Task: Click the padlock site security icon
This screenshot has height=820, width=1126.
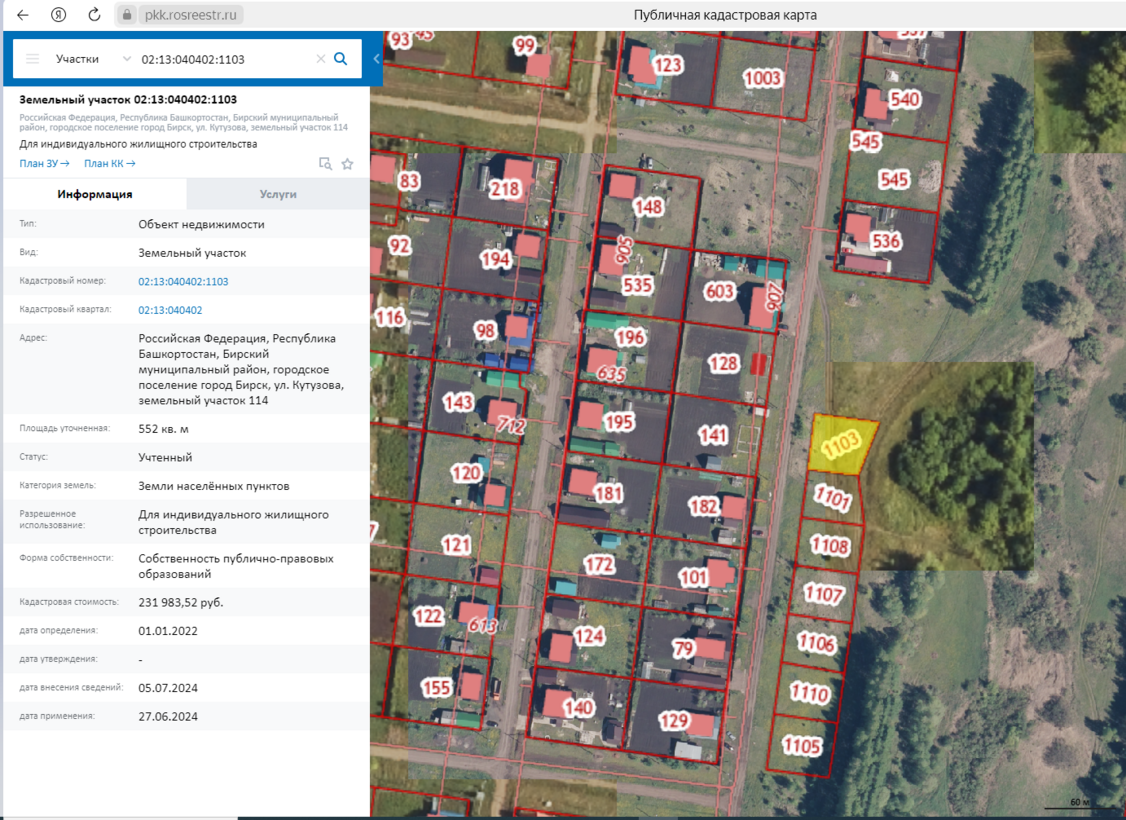Action: (127, 15)
